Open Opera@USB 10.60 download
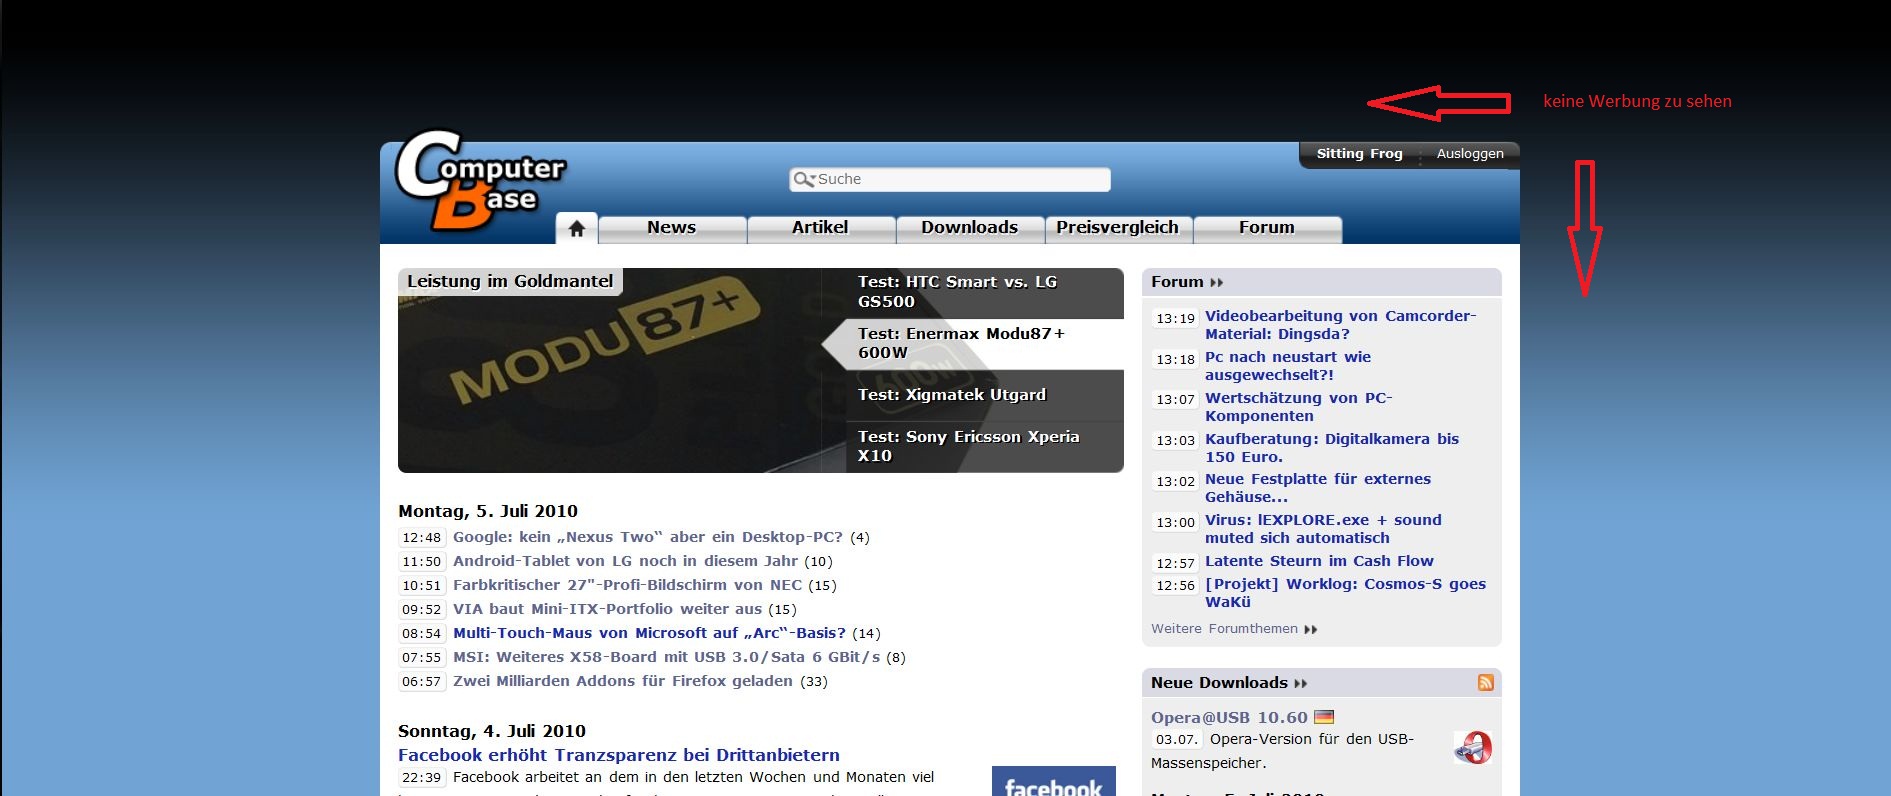Screen dimensions: 1891x796 click(1229, 718)
